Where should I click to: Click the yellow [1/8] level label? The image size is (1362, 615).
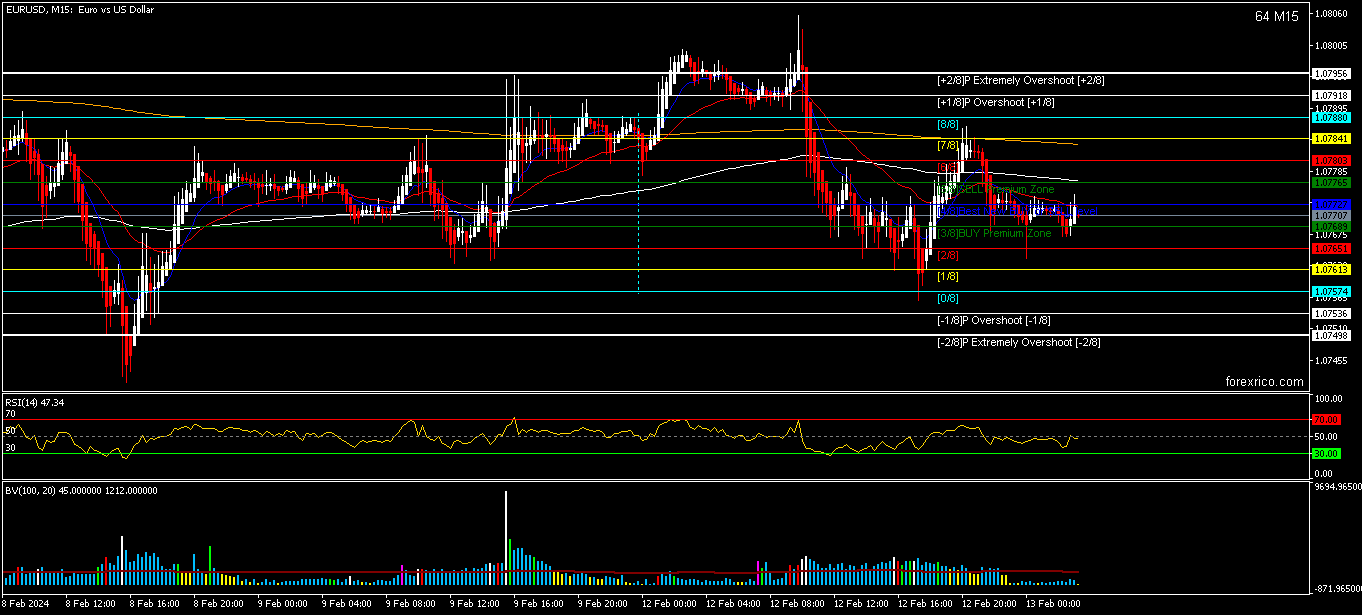coord(947,277)
